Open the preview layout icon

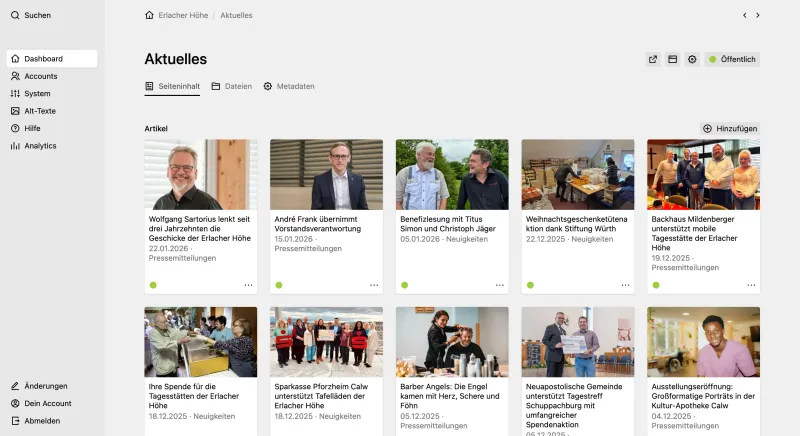point(672,59)
